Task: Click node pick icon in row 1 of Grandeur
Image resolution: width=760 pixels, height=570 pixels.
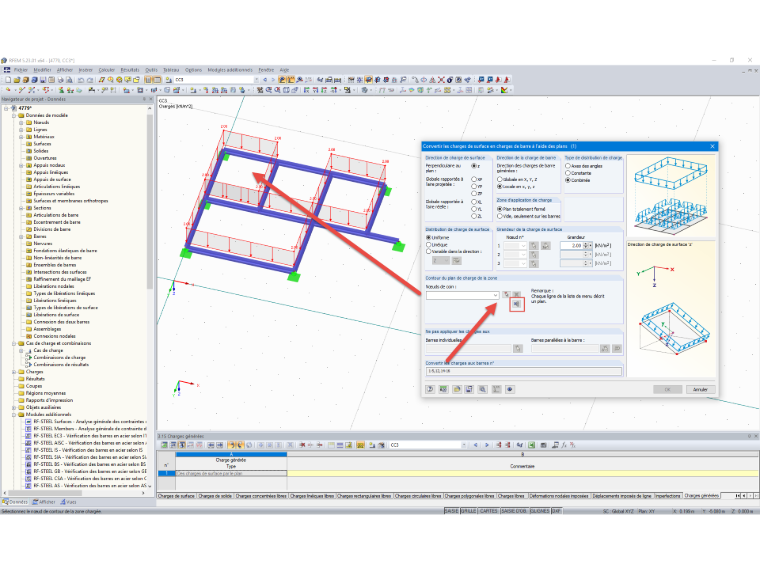Action: (x=534, y=246)
